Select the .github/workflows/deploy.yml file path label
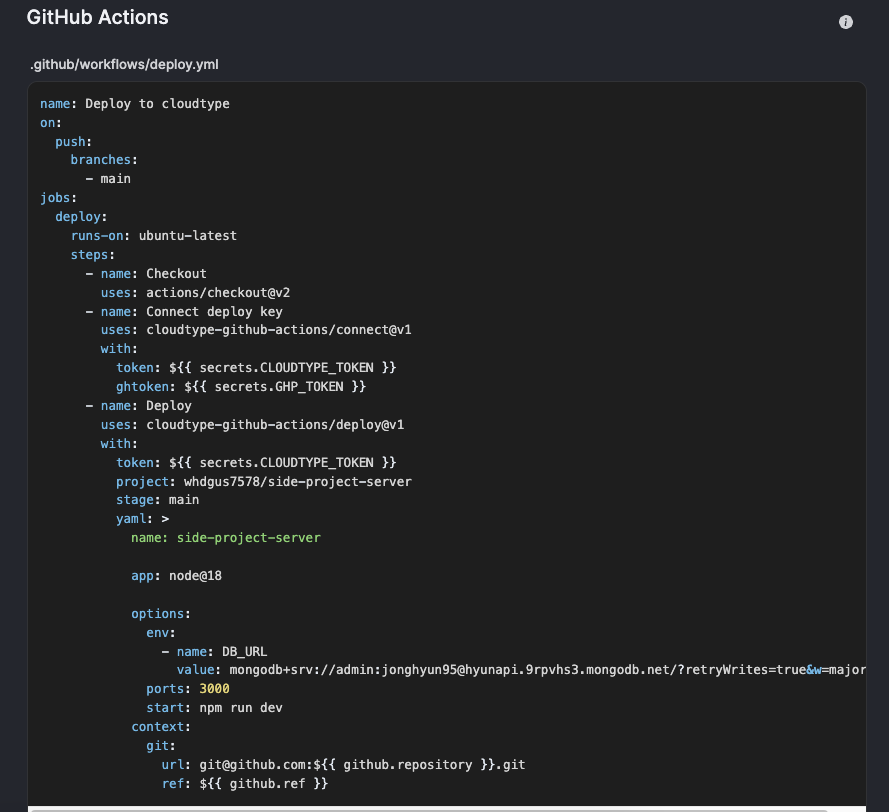Image resolution: width=889 pixels, height=812 pixels. click(x=124, y=64)
